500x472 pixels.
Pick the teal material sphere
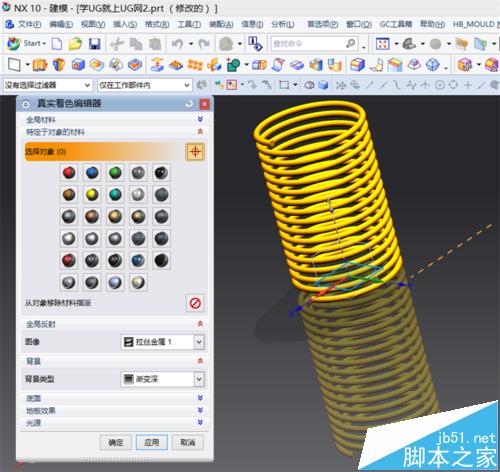tap(115, 195)
